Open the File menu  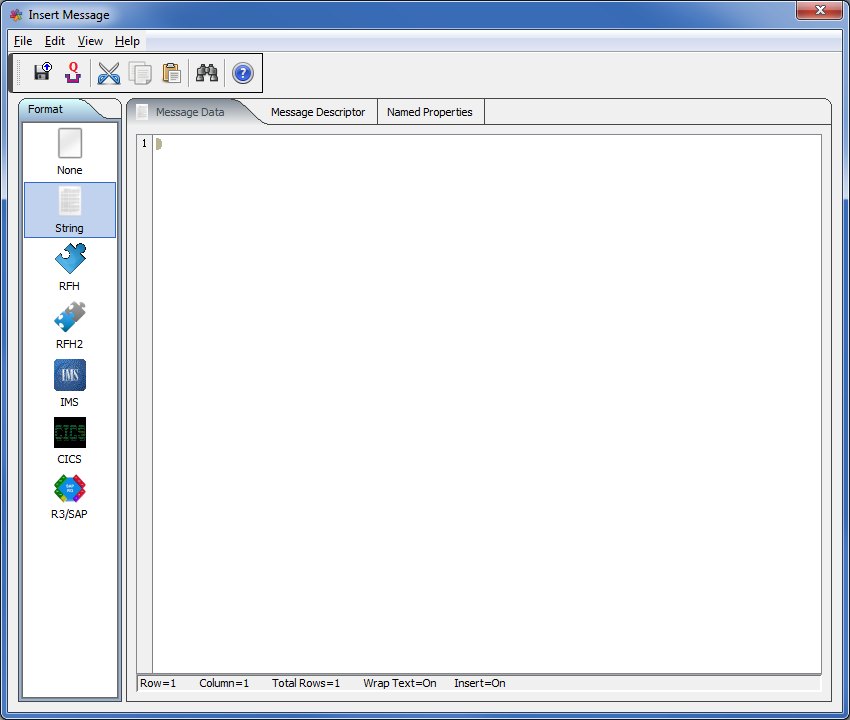[23, 41]
